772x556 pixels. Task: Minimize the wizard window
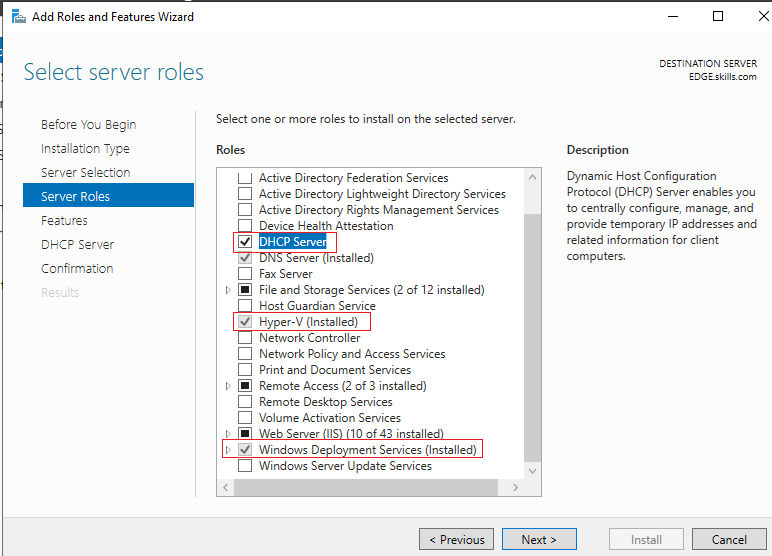(x=673, y=16)
